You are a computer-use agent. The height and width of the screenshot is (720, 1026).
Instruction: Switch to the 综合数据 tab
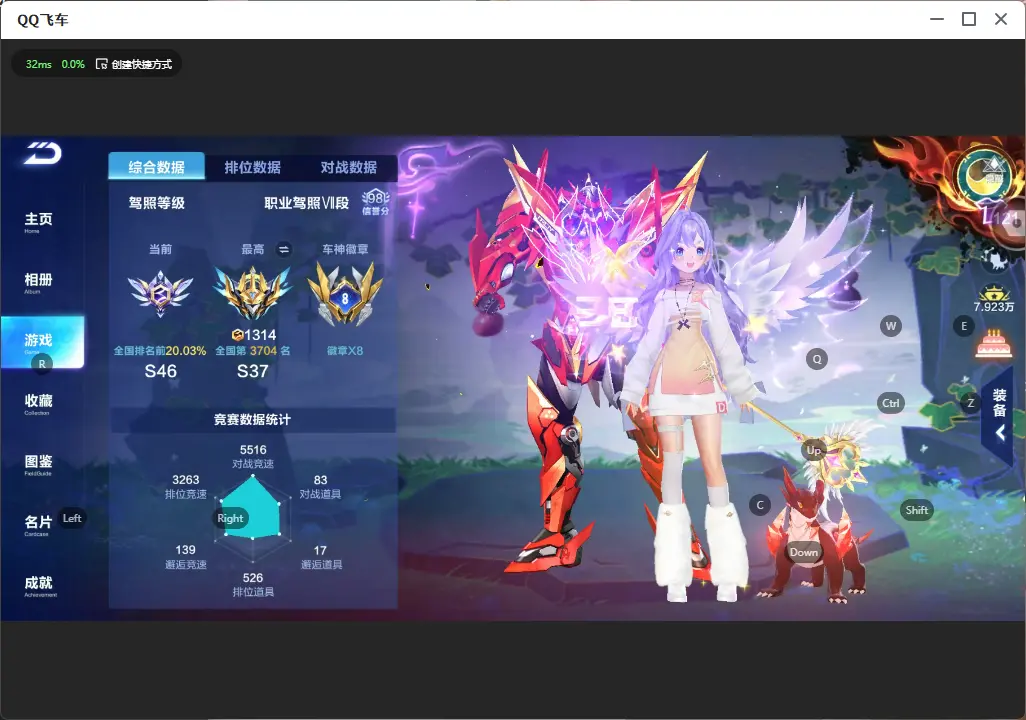click(156, 167)
